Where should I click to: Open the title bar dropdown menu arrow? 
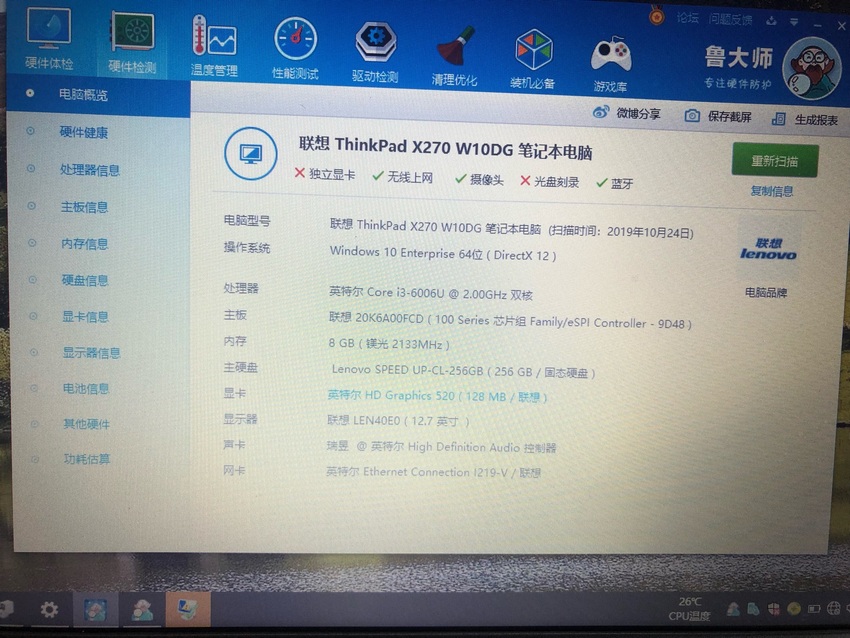(794, 22)
